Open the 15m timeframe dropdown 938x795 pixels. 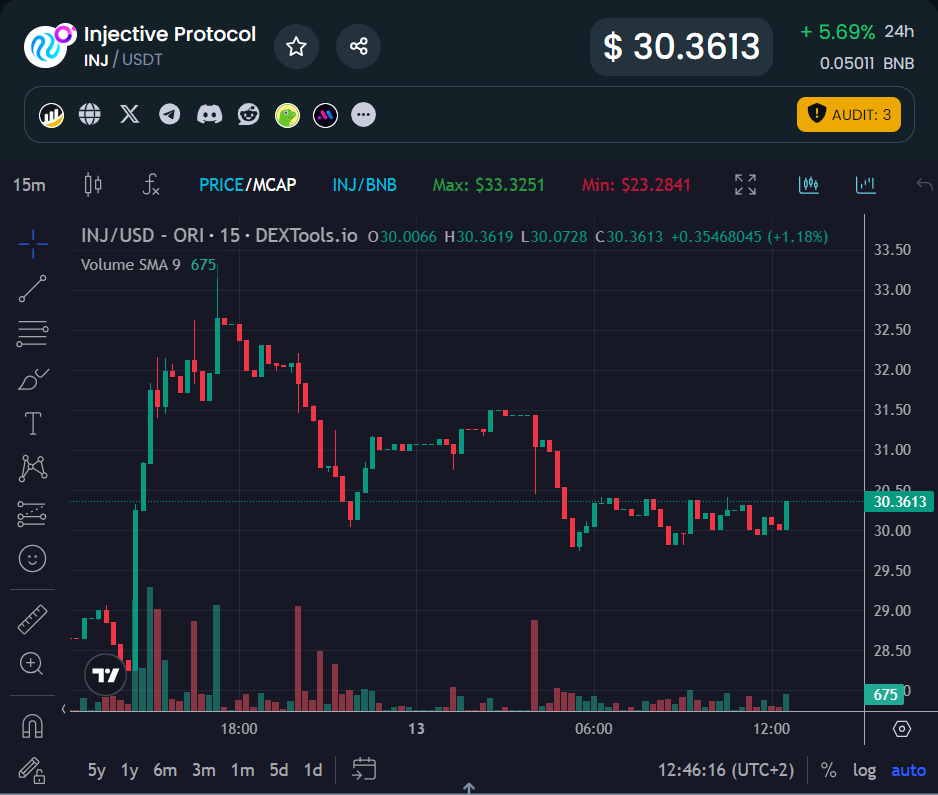tap(29, 185)
